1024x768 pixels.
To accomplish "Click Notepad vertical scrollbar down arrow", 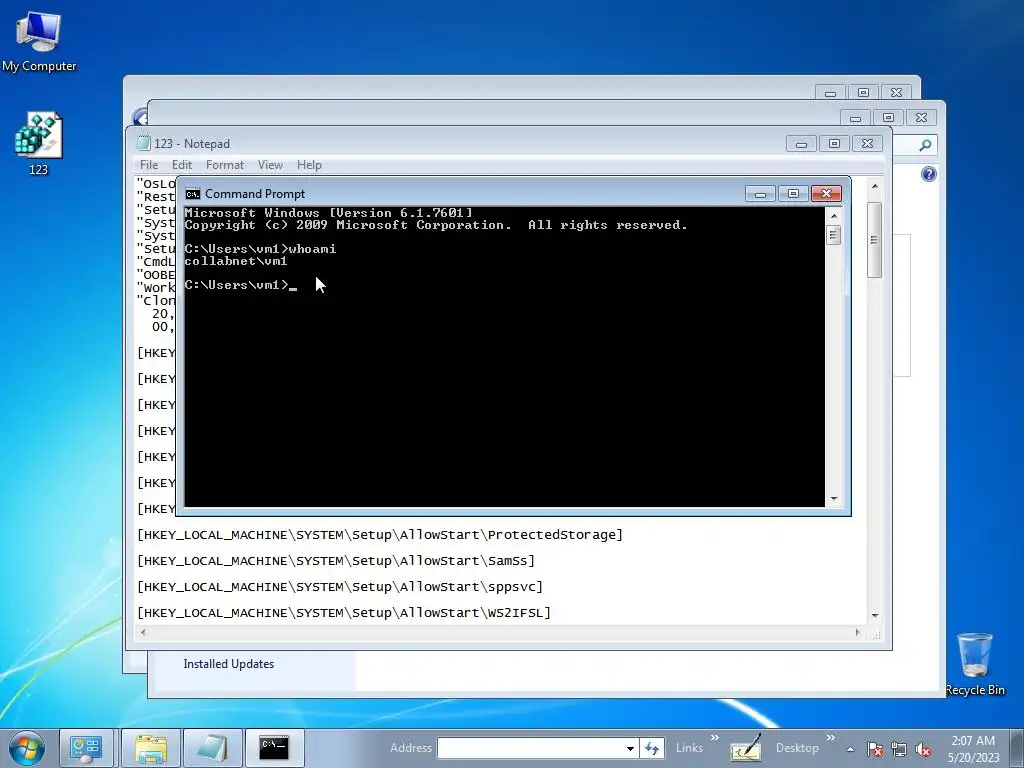I will pyautogui.click(x=874, y=616).
